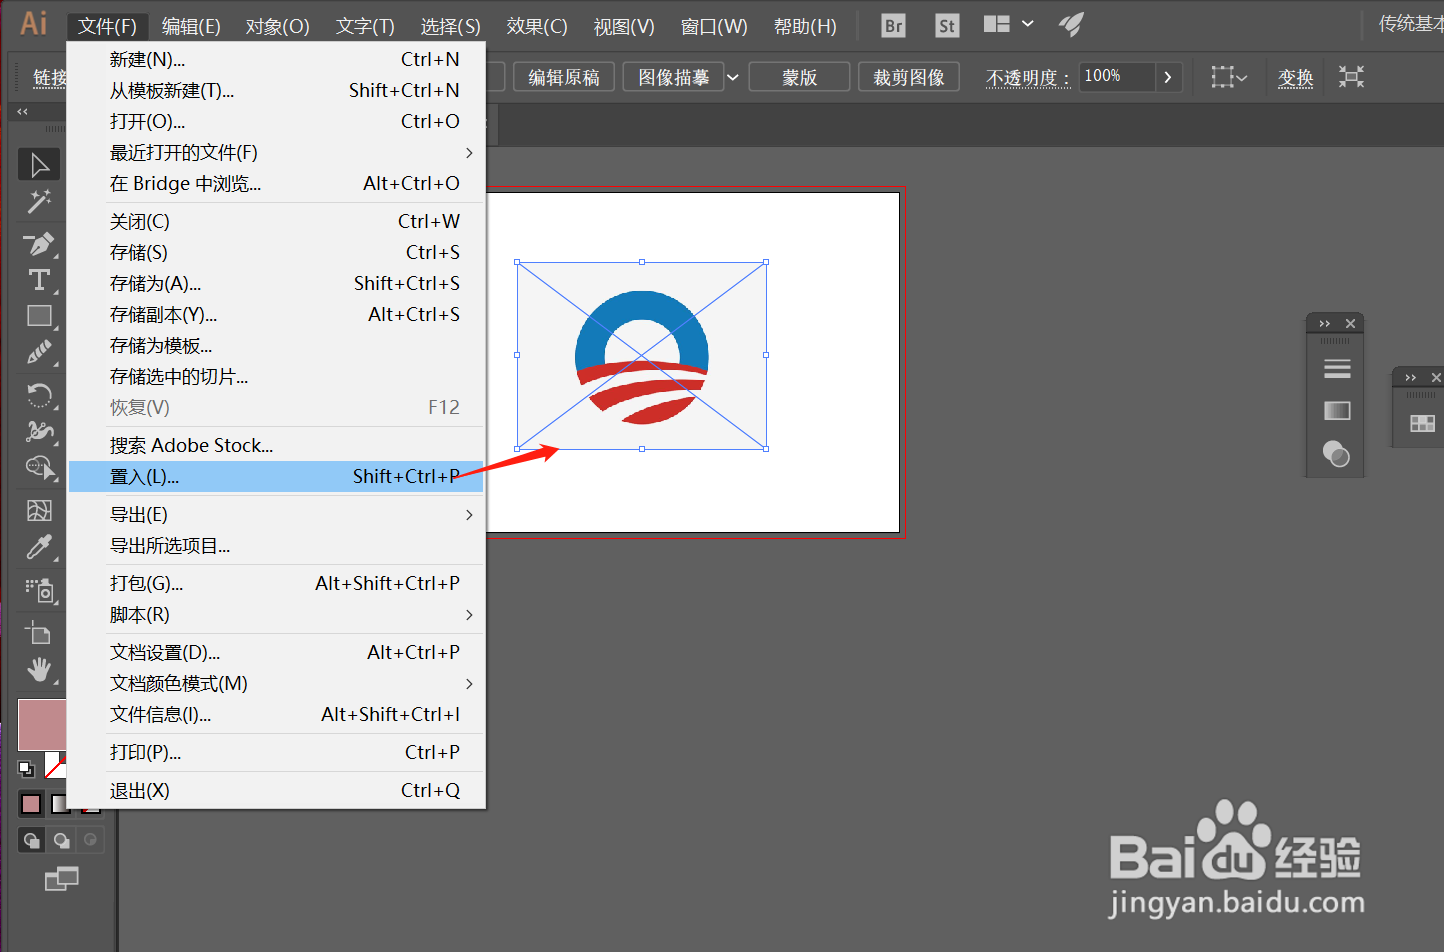The image size is (1444, 952).
Task: Open the Object menu
Action: [x=277, y=26]
